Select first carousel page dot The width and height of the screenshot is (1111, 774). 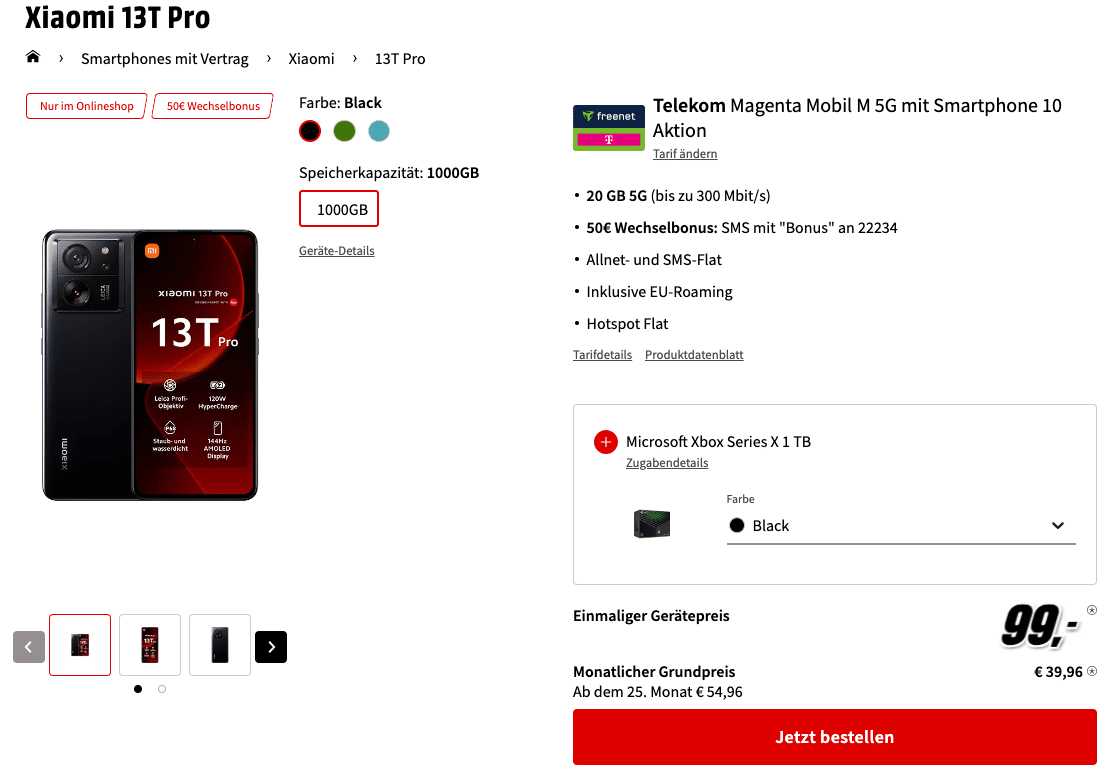137,689
